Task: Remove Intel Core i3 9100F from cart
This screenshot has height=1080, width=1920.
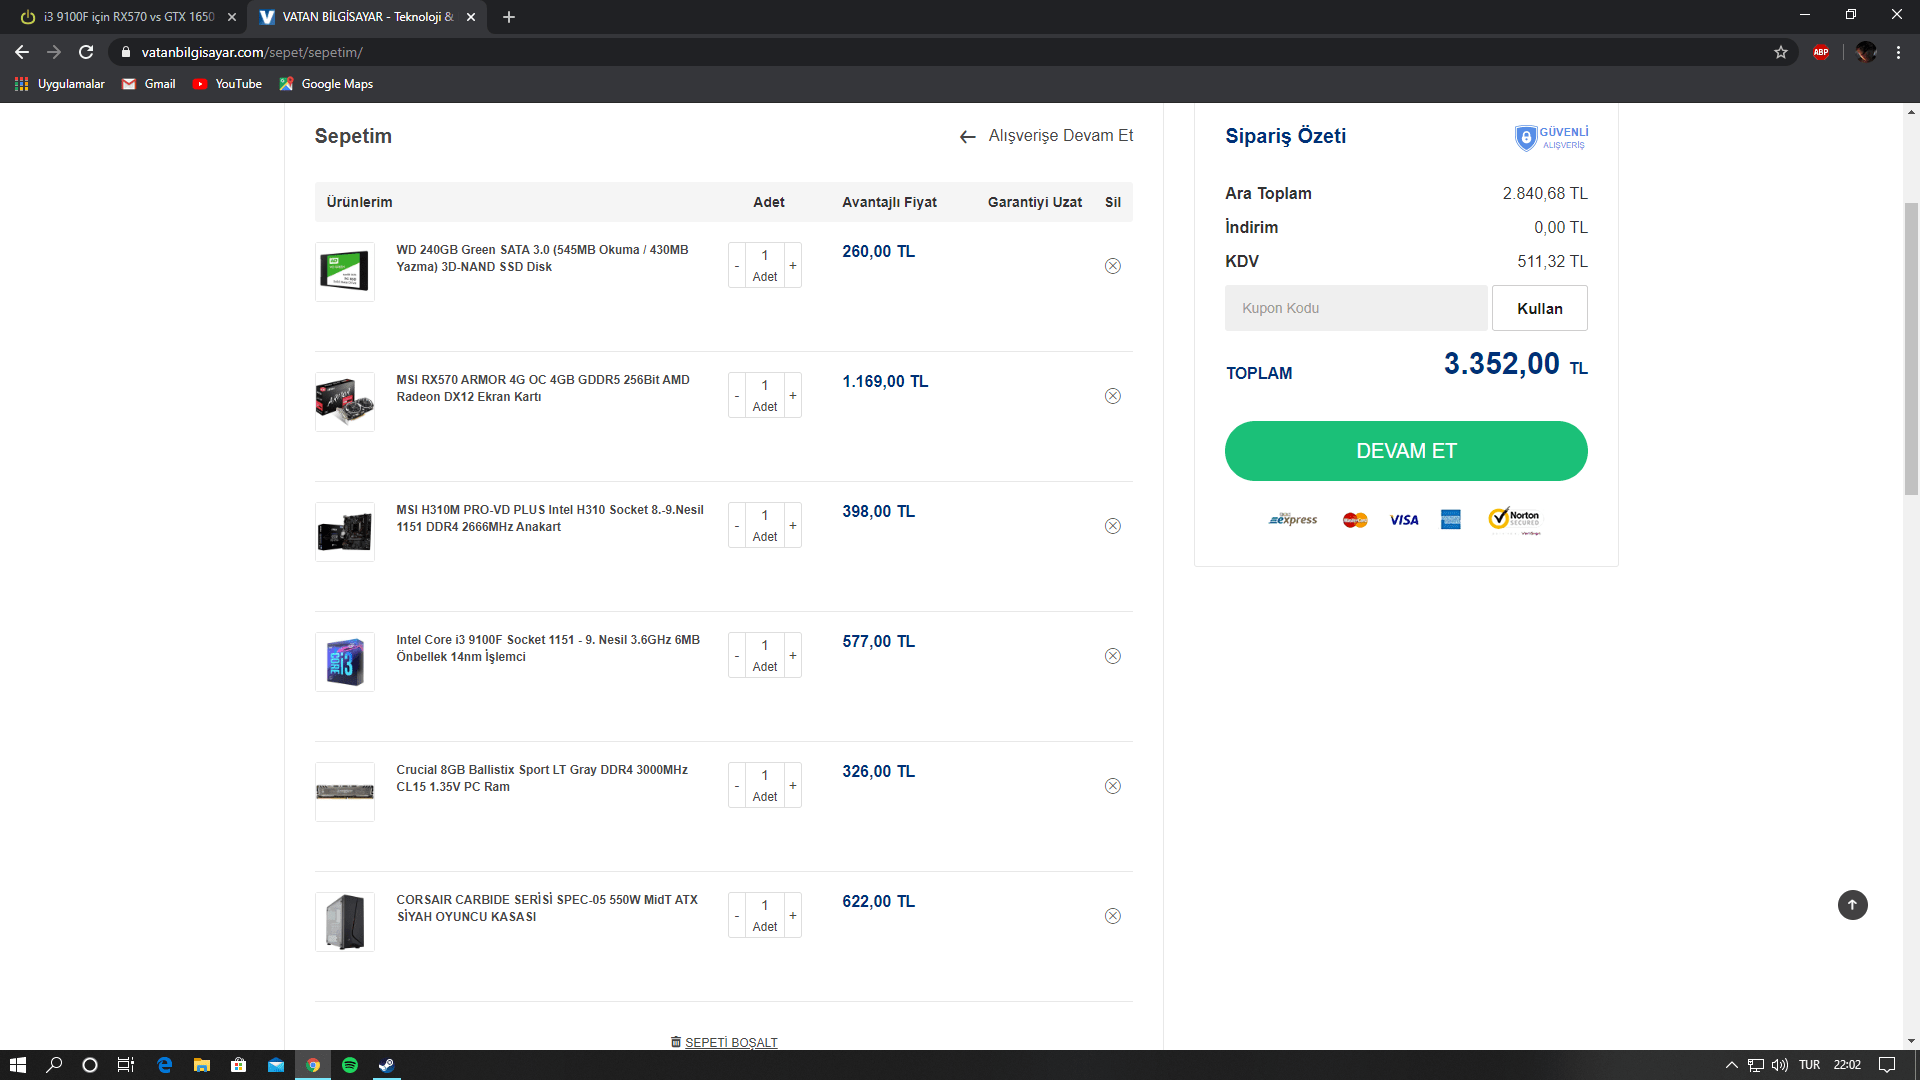Action: click(1112, 656)
